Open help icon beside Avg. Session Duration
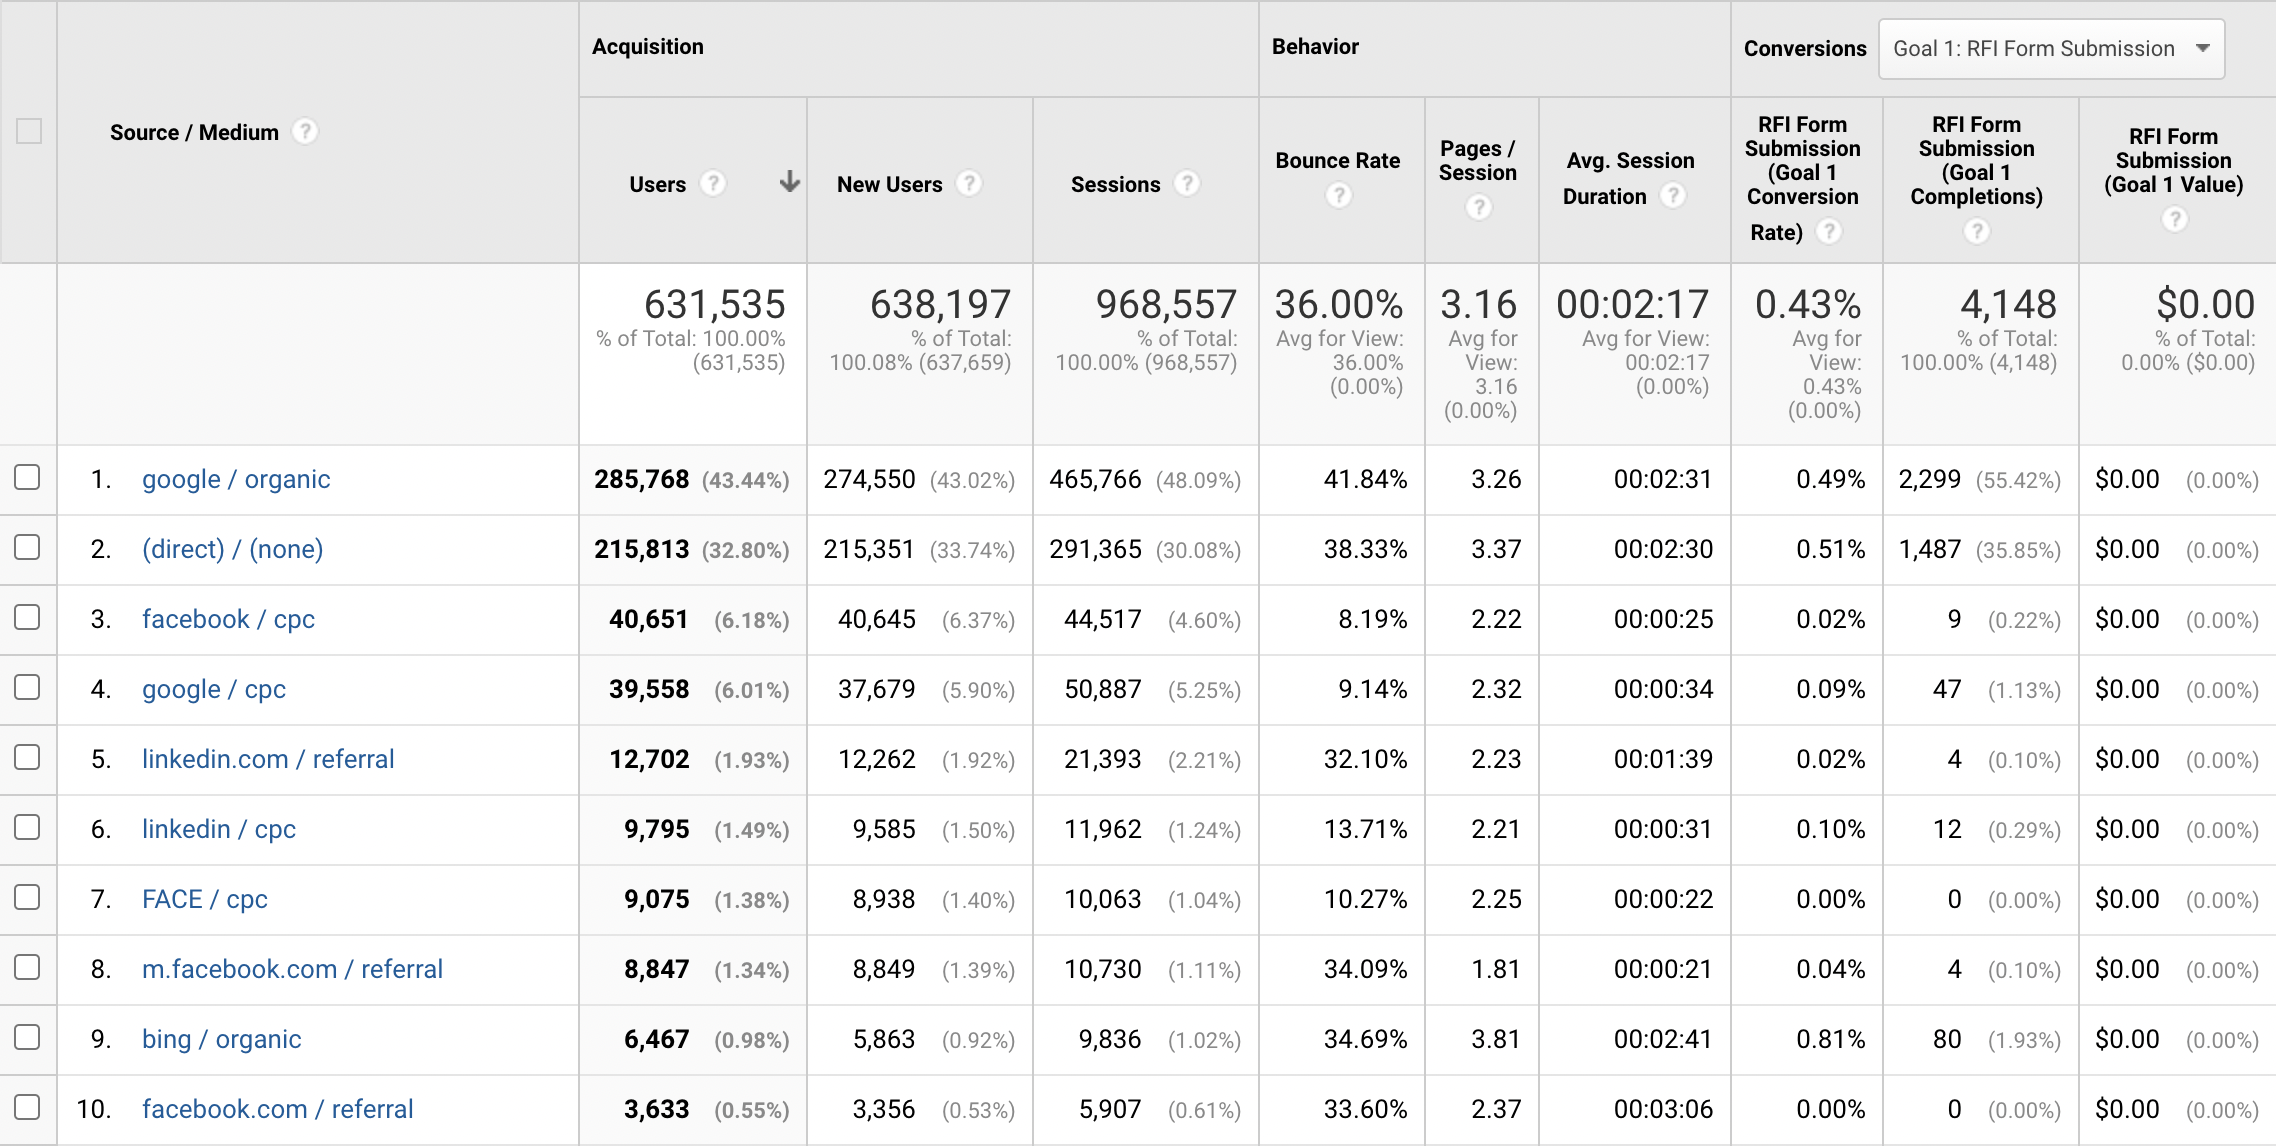Image resolution: width=2276 pixels, height=1146 pixels. 1673,195
